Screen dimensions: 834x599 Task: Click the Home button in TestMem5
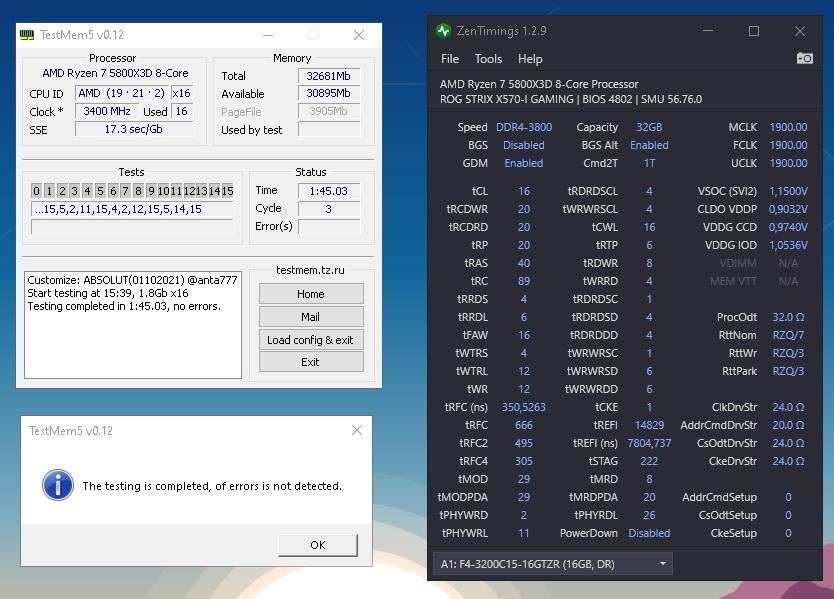pos(311,294)
